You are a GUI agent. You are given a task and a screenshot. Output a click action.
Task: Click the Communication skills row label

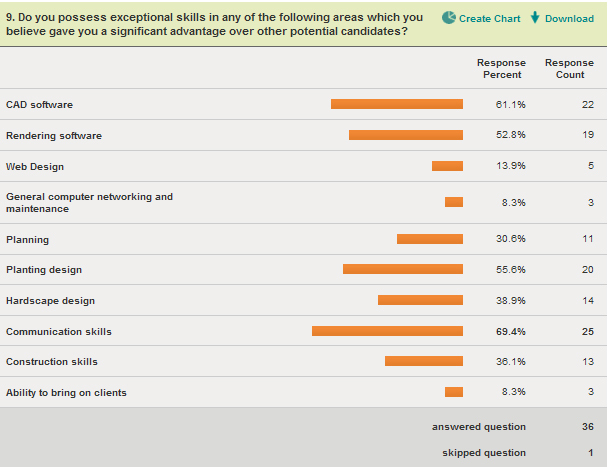[58, 332]
